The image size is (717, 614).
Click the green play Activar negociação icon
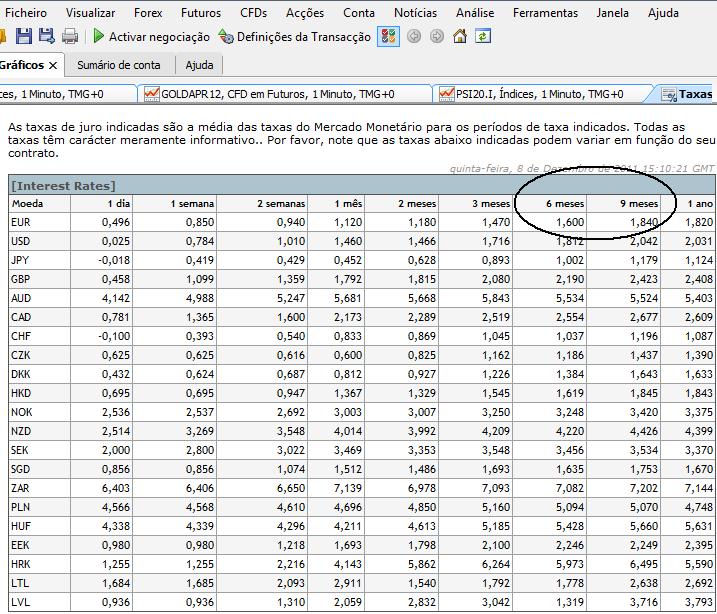[98, 36]
